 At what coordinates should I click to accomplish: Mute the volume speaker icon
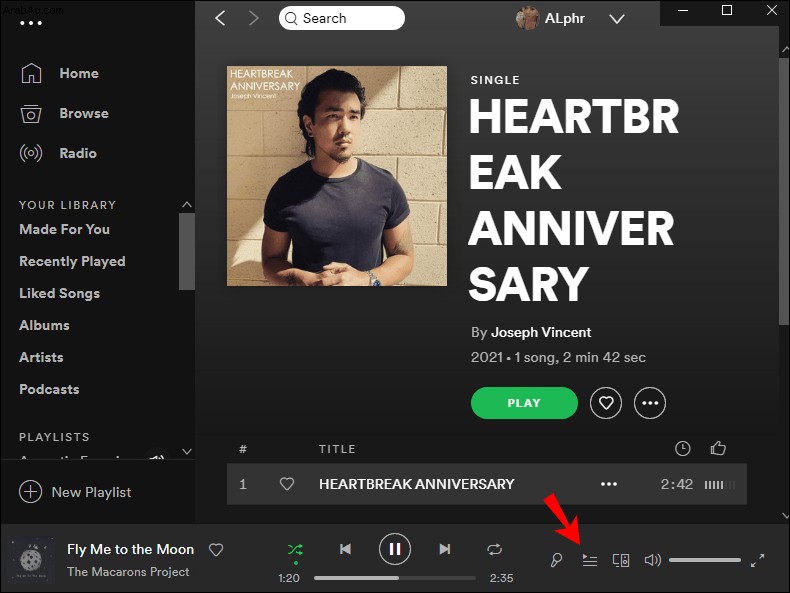point(652,560)
